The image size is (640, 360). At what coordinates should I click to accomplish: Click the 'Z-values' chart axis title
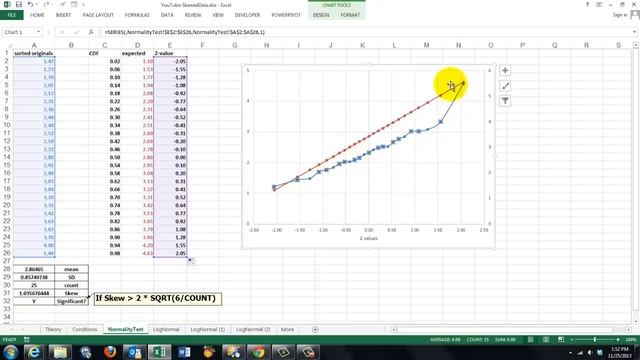click(x=369, y=238)
